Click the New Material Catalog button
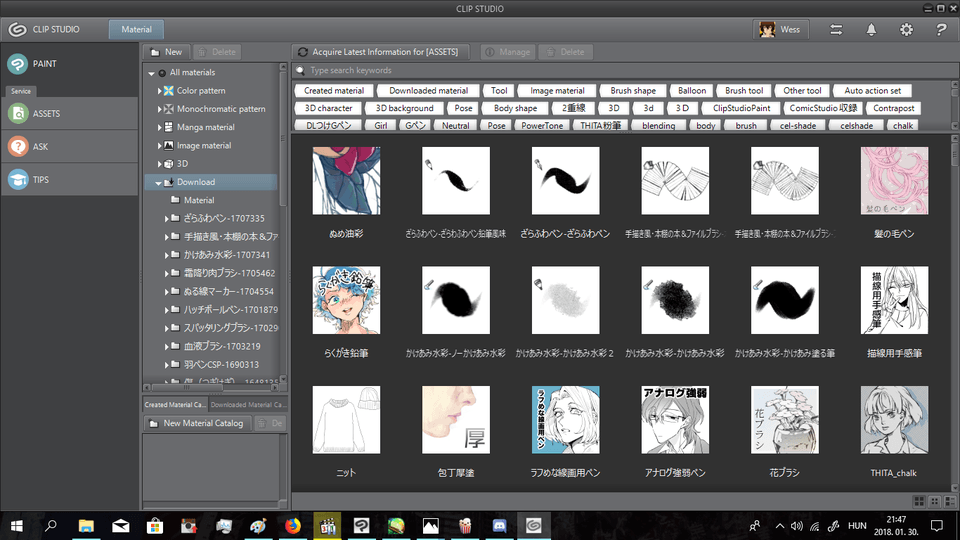 click(x=195, y=424)
